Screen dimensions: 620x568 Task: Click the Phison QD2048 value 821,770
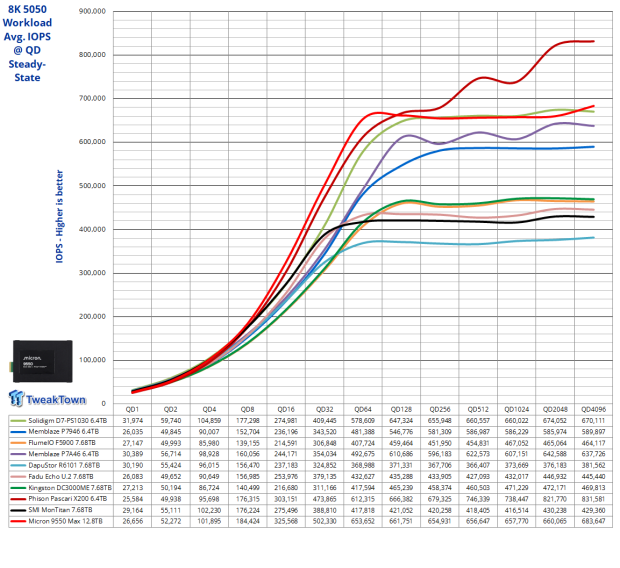(555, 499)
